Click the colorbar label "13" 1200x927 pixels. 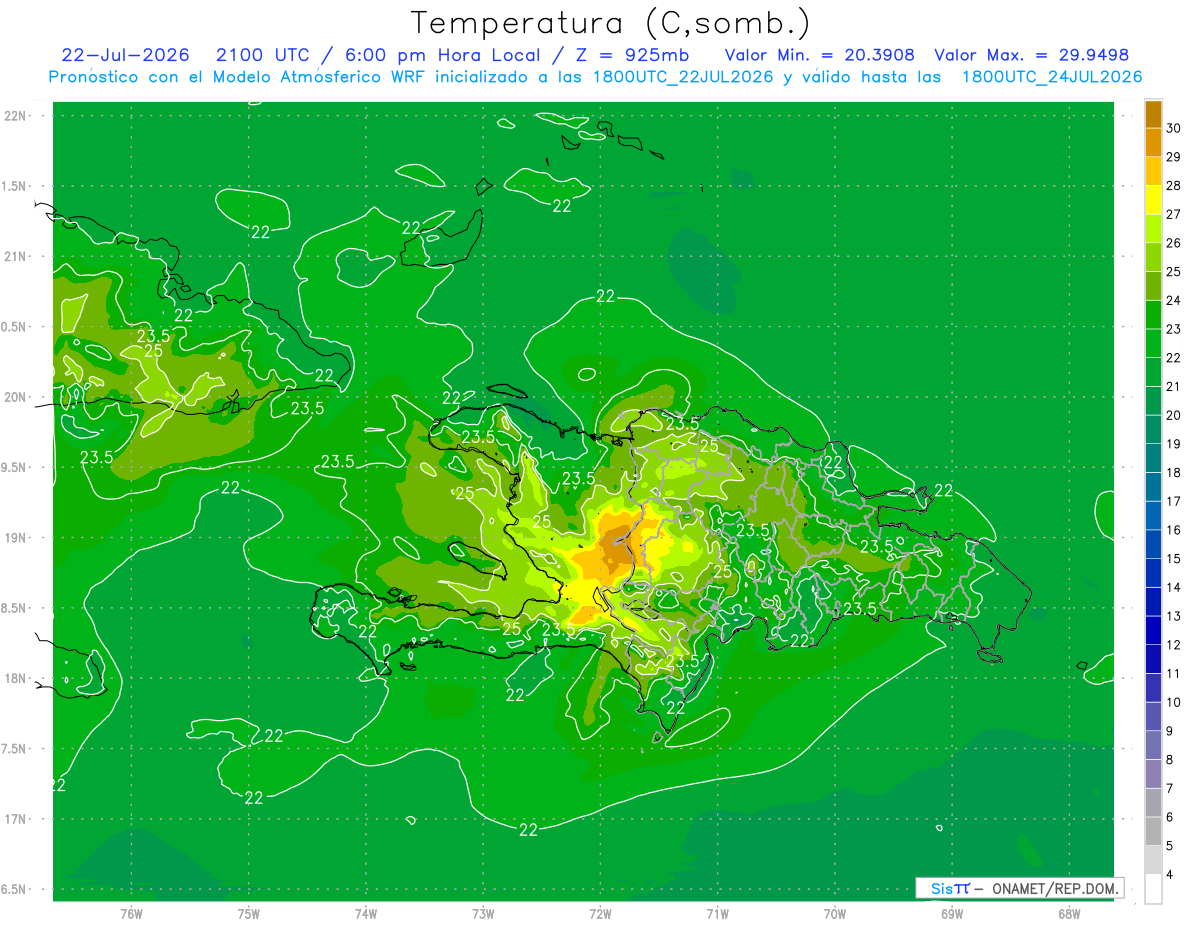click(1175, 616)
